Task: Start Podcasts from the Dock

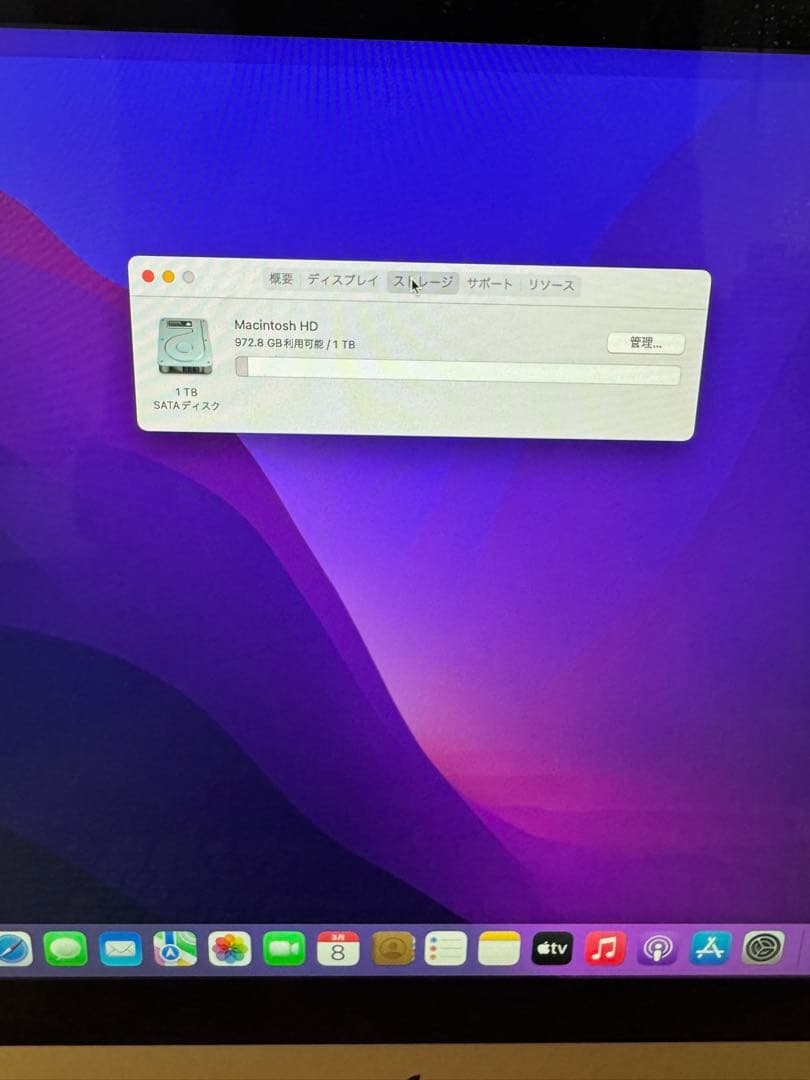Action: 658,947
